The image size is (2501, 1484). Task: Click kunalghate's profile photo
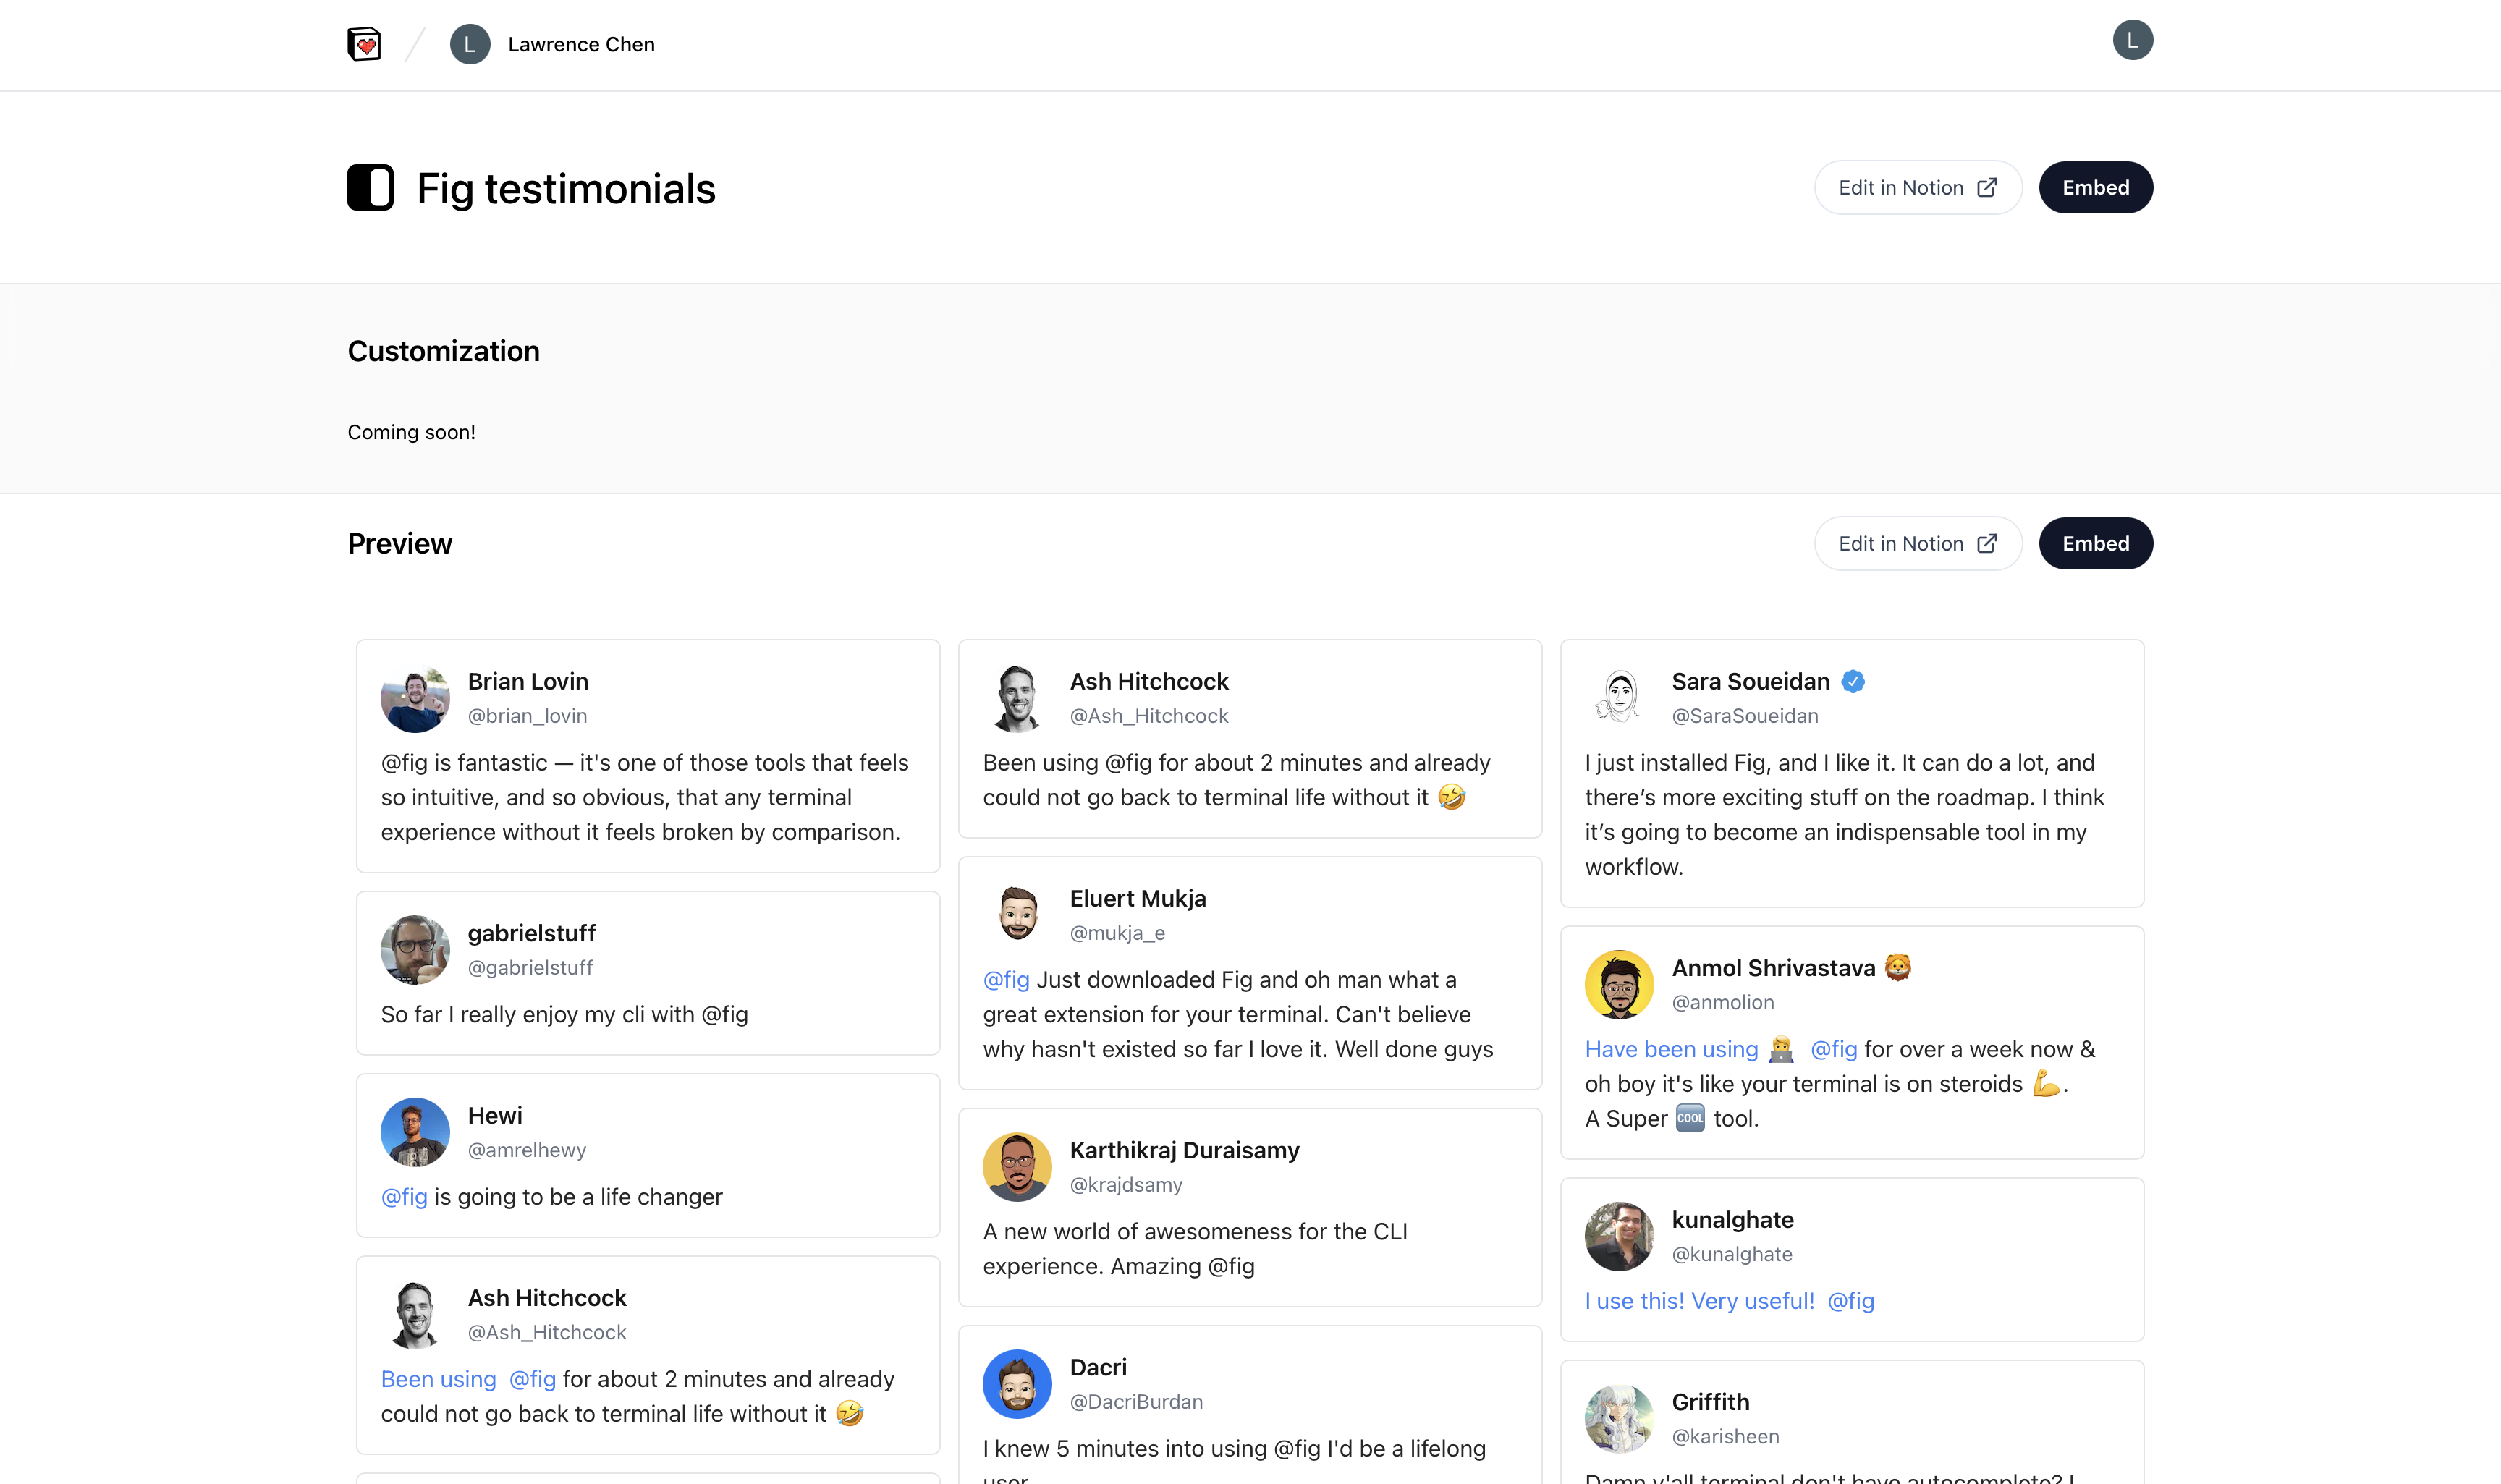click(x=1619, y=1237)
